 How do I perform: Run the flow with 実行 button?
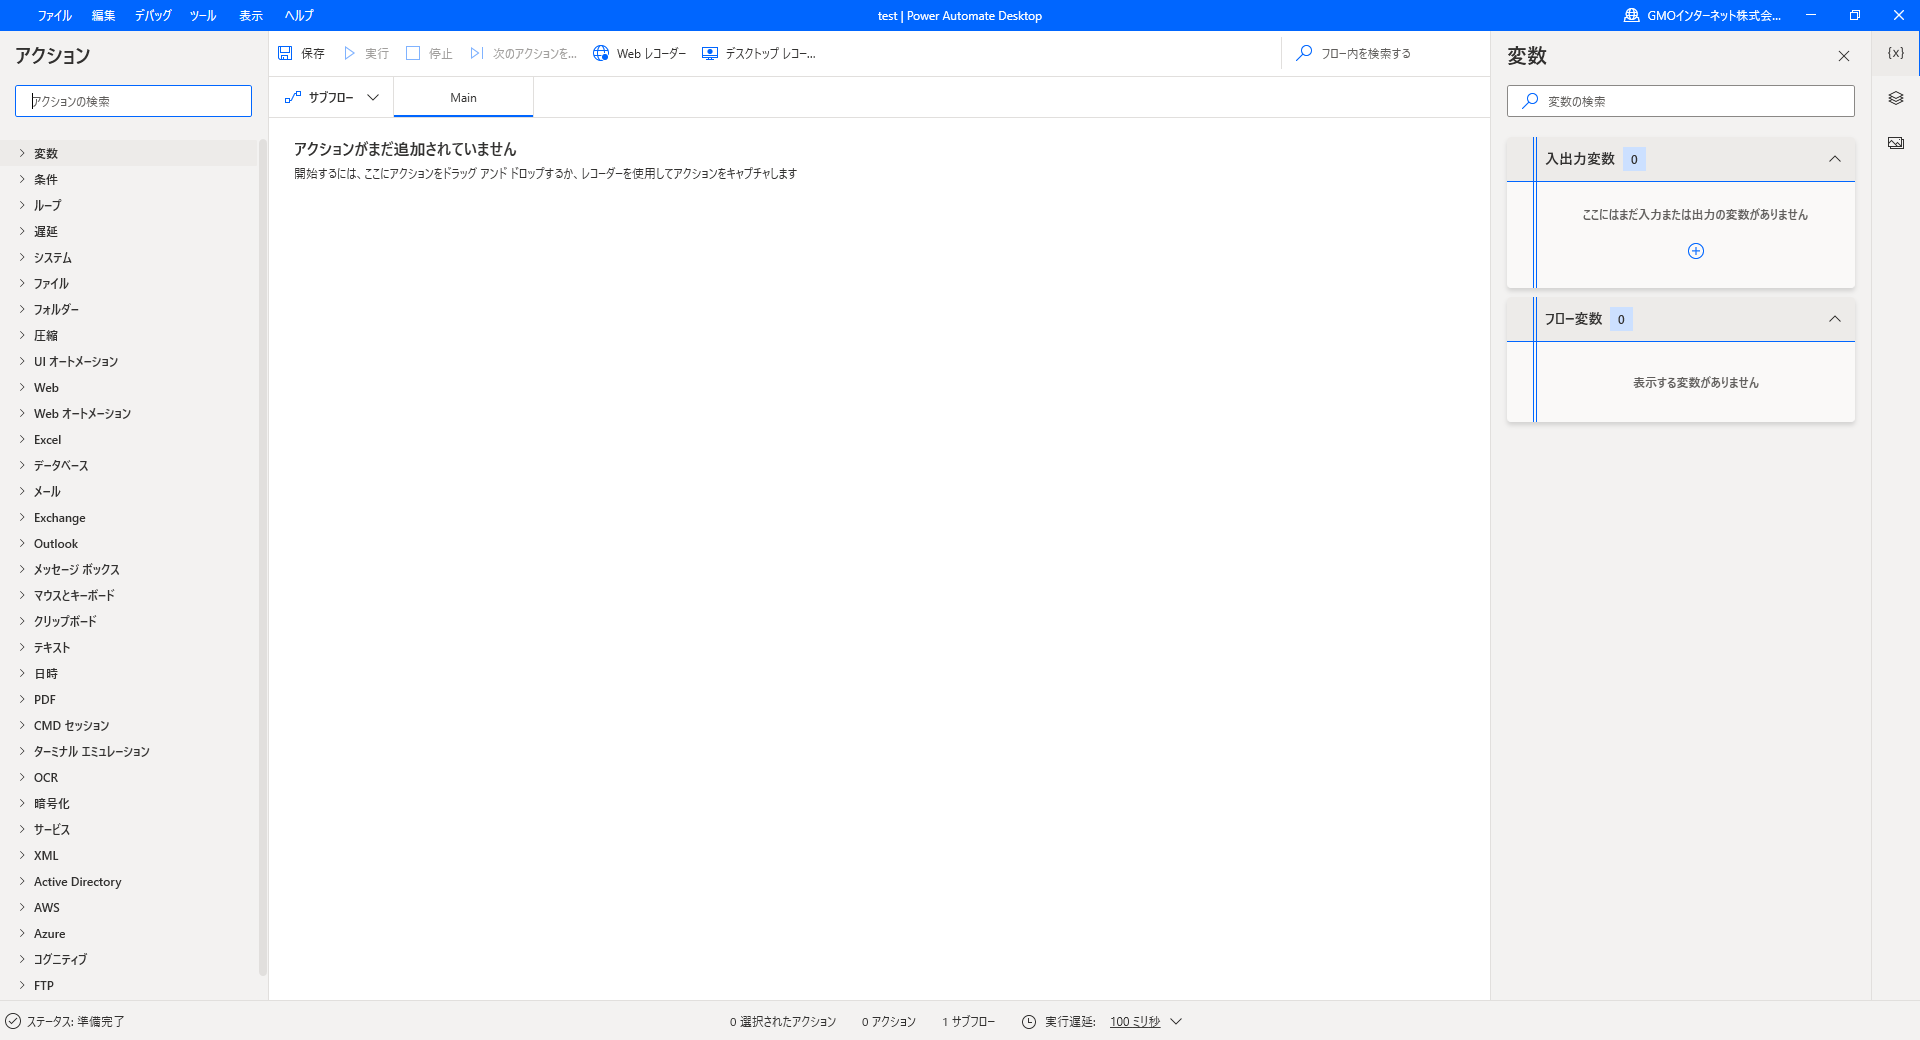point(366,53)
